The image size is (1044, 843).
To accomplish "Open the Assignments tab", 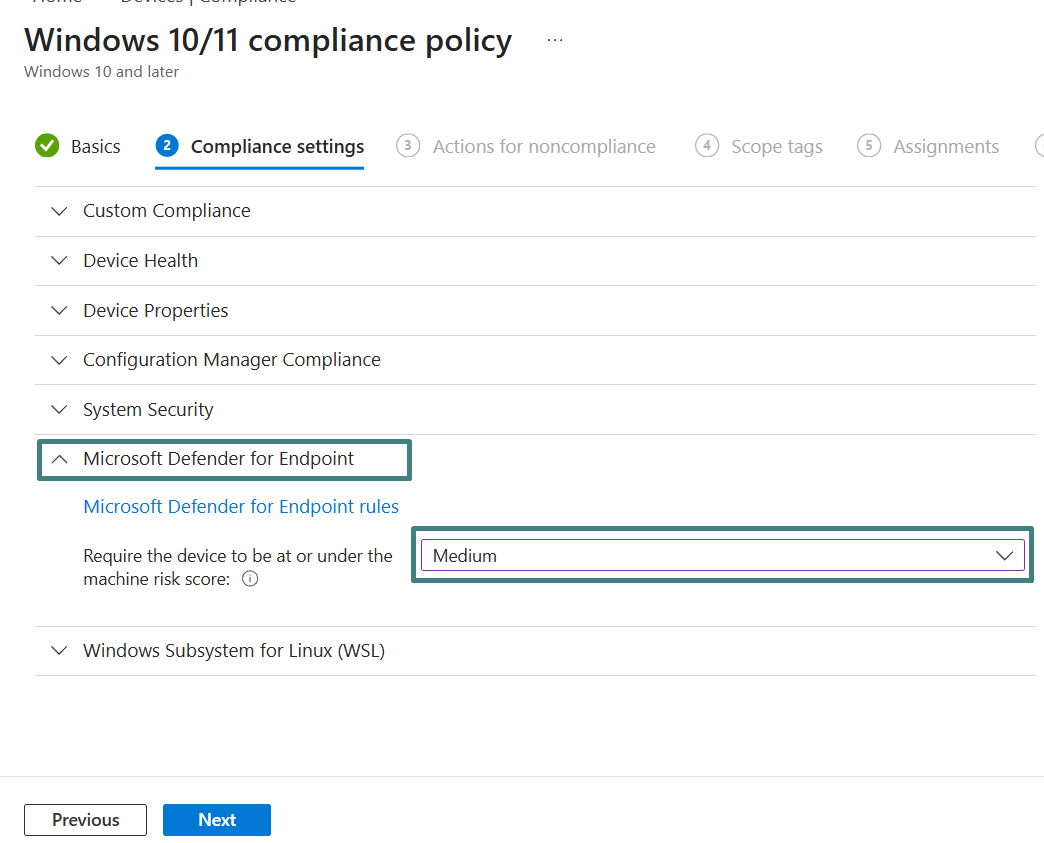I will point(945,147).
